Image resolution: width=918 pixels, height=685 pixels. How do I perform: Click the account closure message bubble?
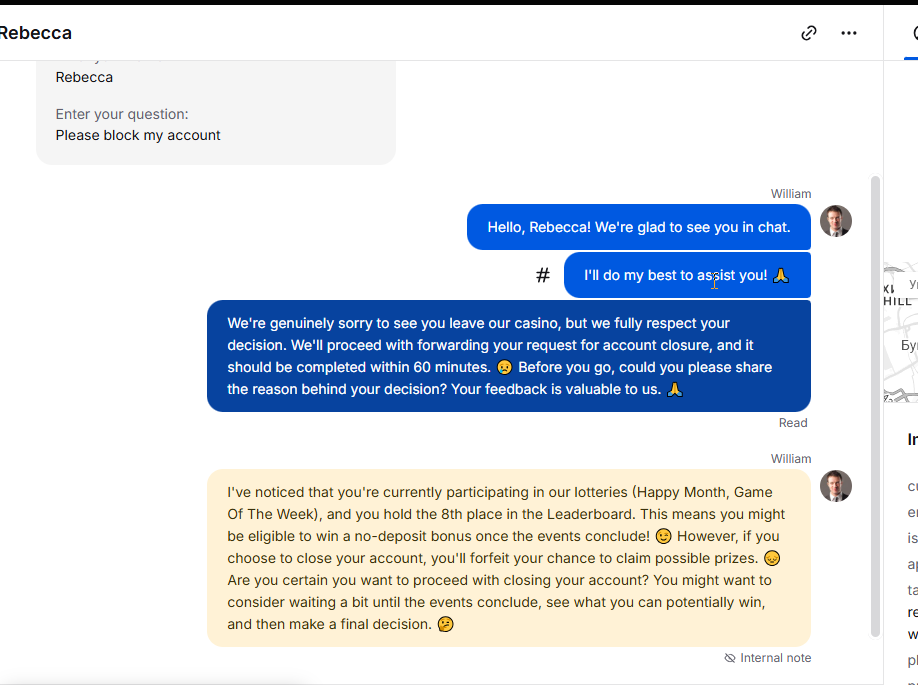tap(509, 356)
